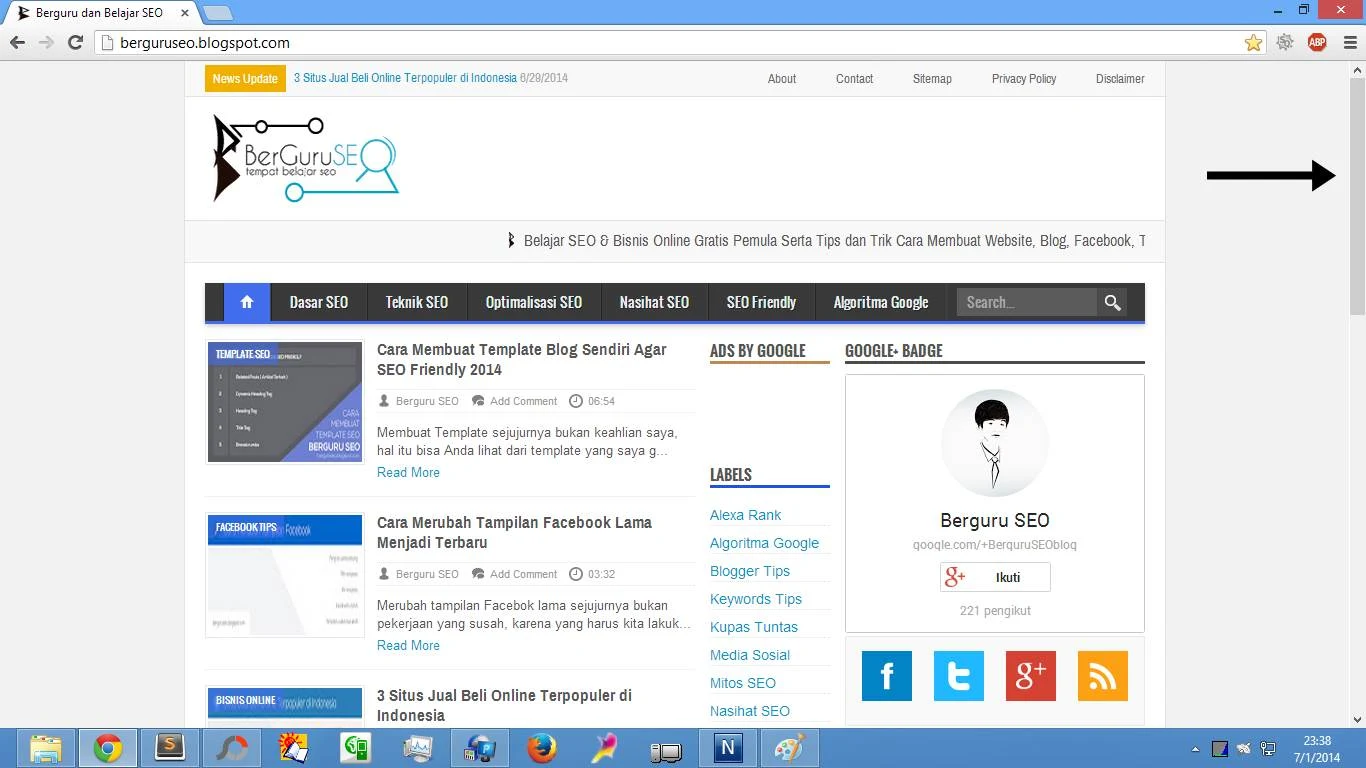Image resolution: width=1366 pixels, height=768 pixels.
Task: Open the Disclaimer link
Action: coord(1120,79)
